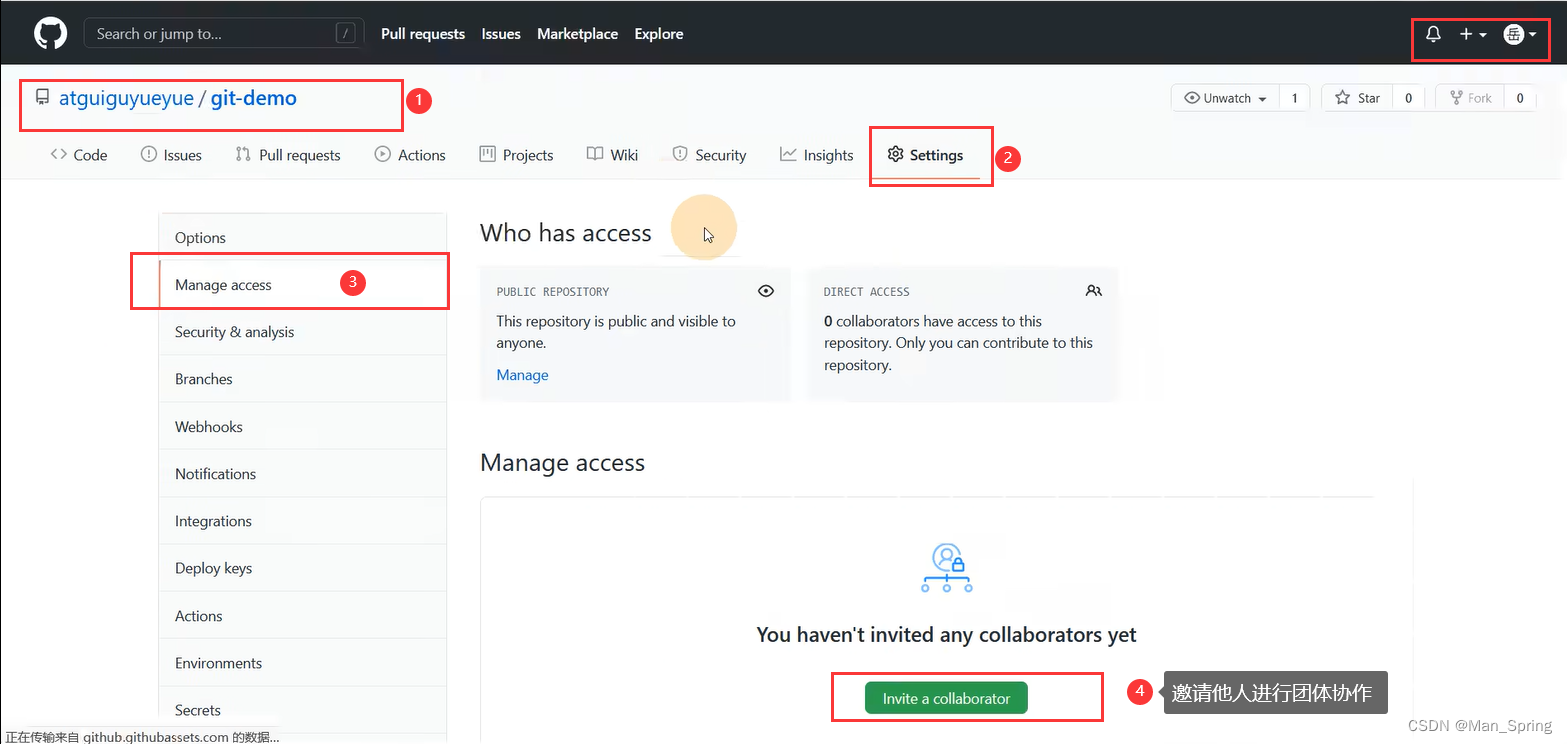Click the Actions play icon
Image resolution: width=1567 pixels, height=744 pixels.
382,154
